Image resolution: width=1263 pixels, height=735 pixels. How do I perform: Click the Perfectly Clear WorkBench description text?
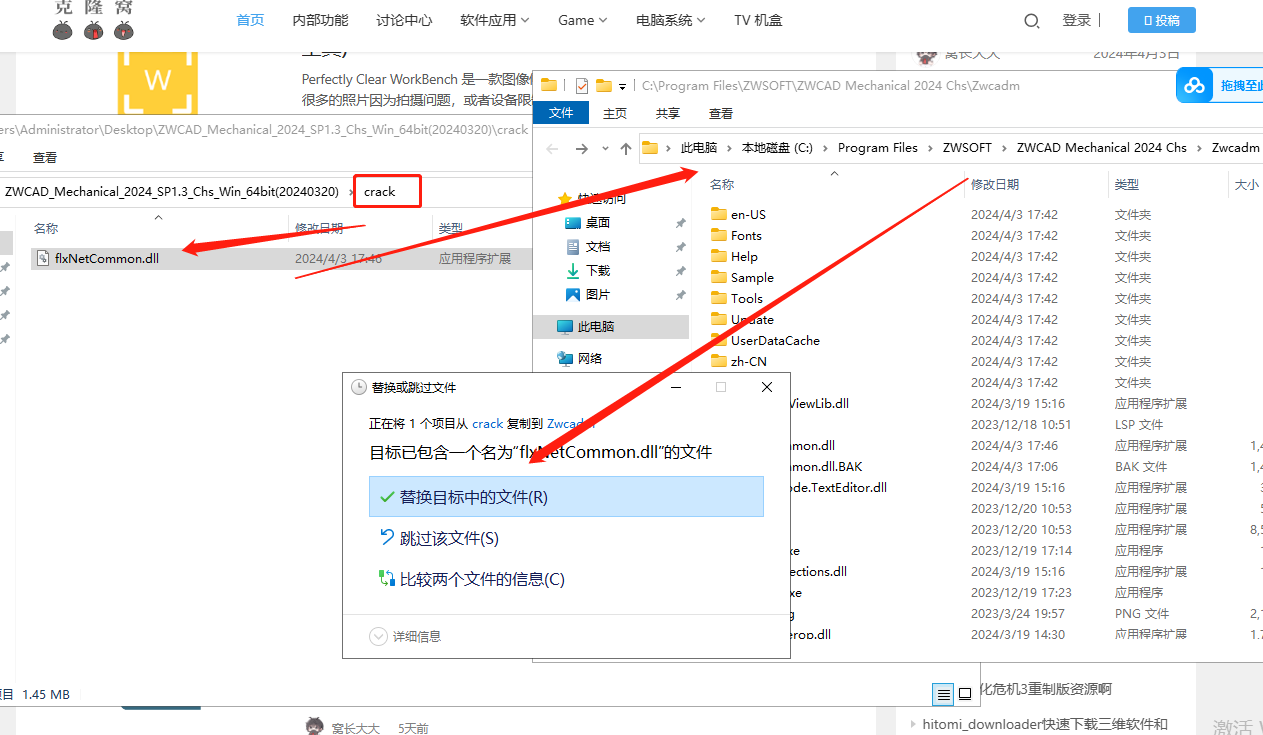click(417, 89)
